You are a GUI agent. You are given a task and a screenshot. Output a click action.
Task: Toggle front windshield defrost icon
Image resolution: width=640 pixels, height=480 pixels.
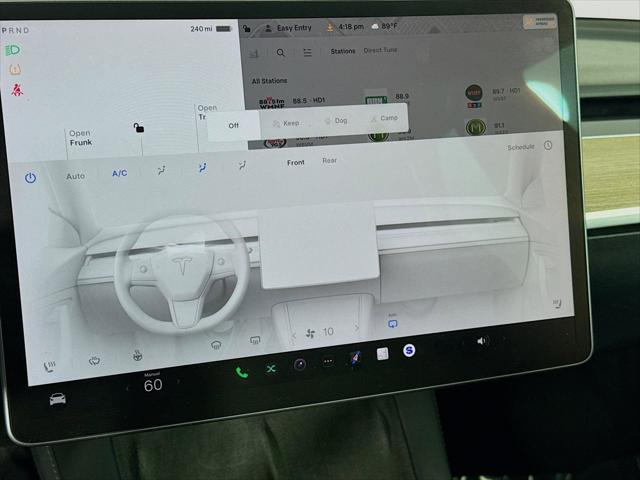[216, 345]
